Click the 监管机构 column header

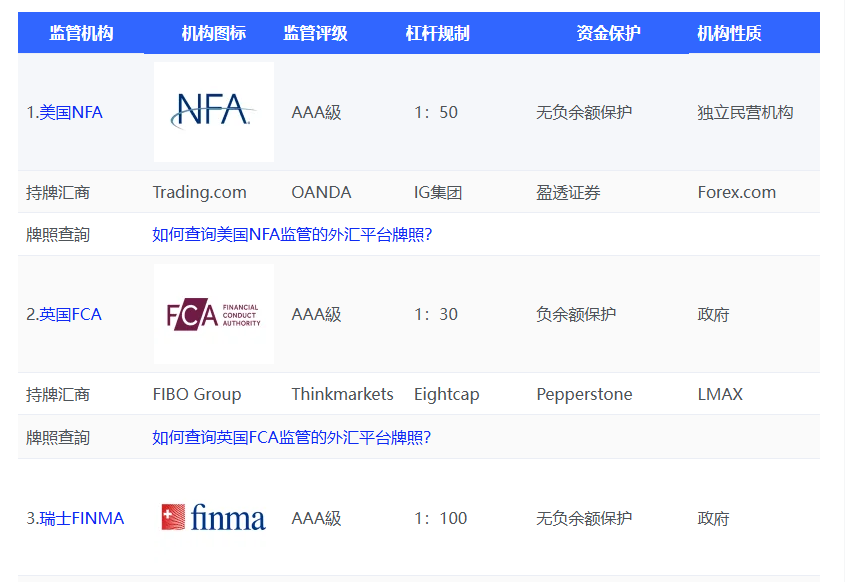81,33
